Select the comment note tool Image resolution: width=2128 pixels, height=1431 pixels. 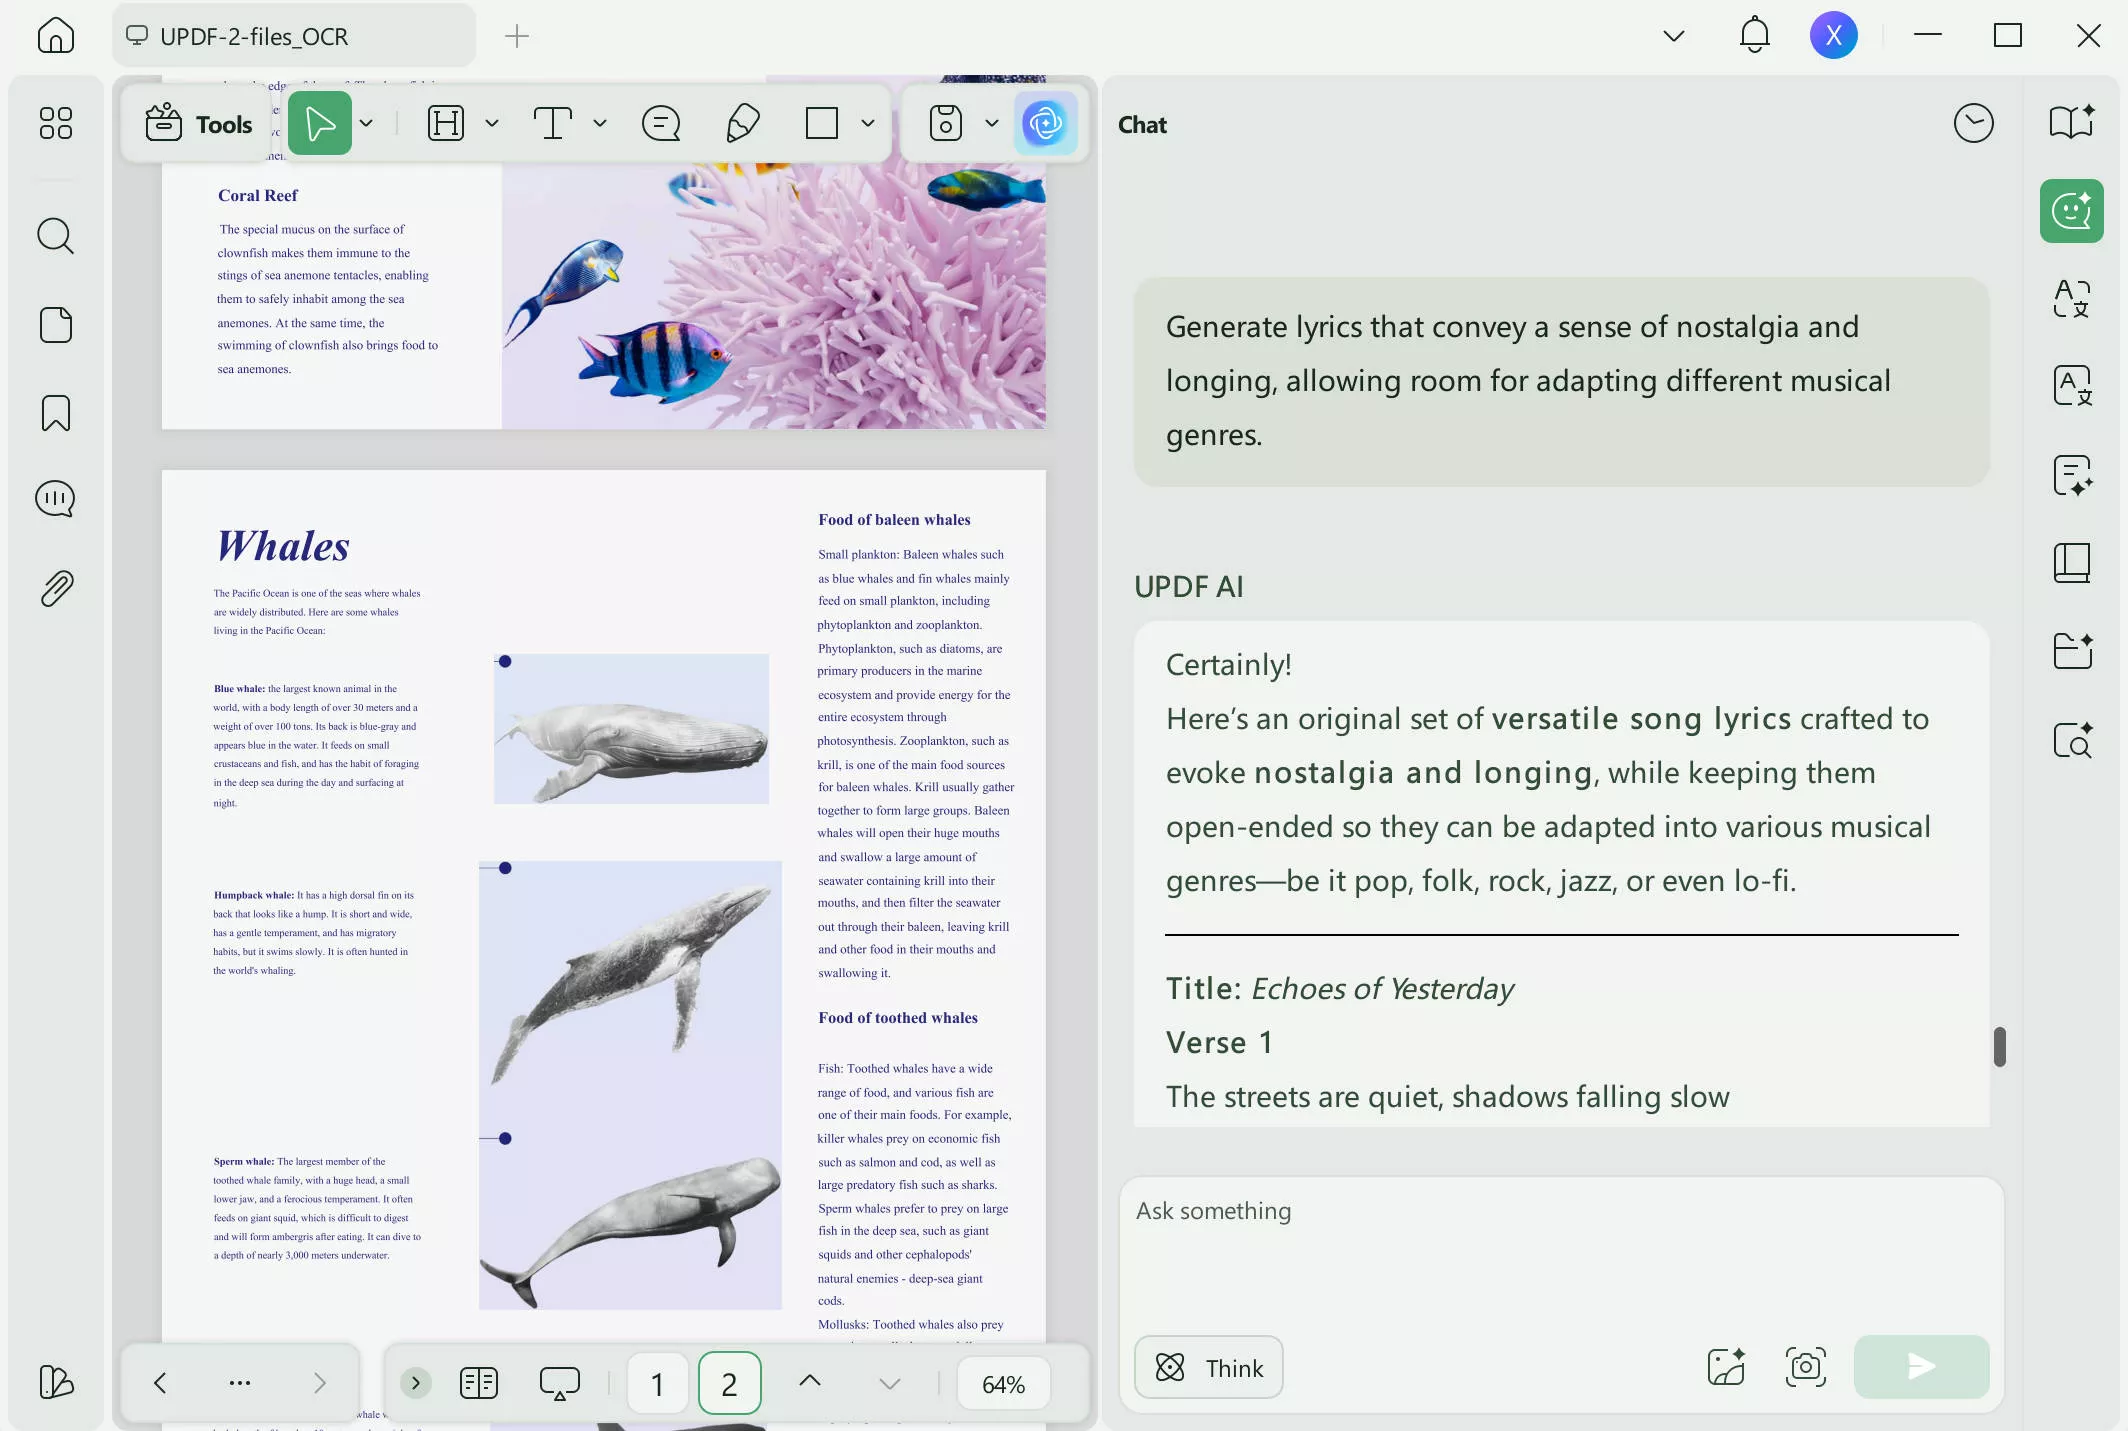(660, 124)
